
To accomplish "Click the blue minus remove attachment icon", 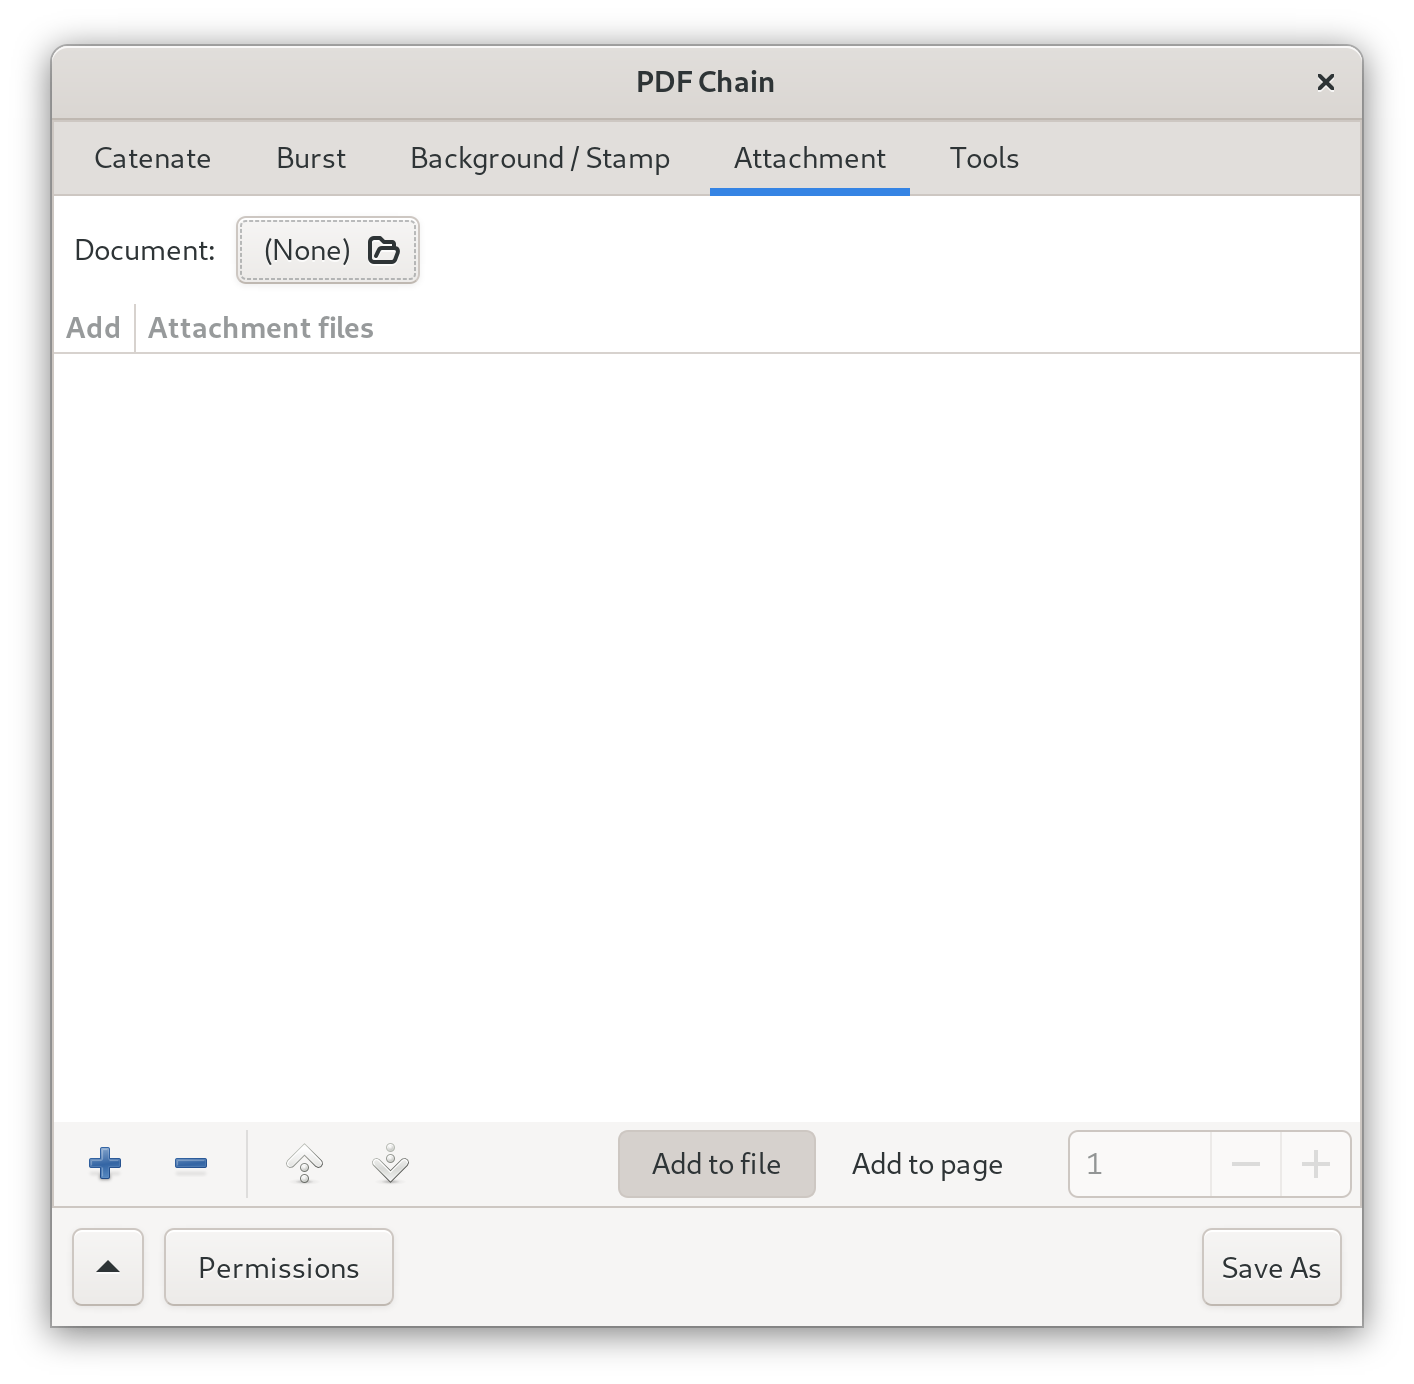I will [x=190, y=1164].
